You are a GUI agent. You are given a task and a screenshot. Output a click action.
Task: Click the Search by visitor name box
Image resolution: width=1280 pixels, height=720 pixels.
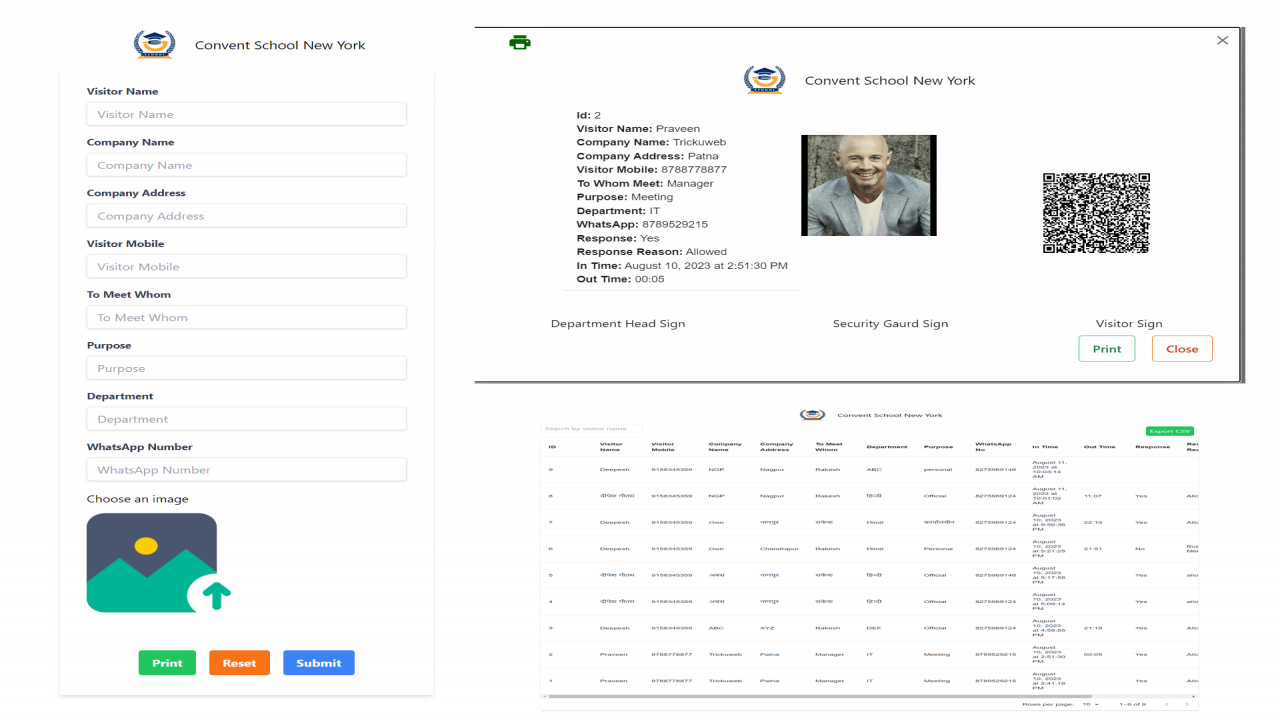[590, 428]
